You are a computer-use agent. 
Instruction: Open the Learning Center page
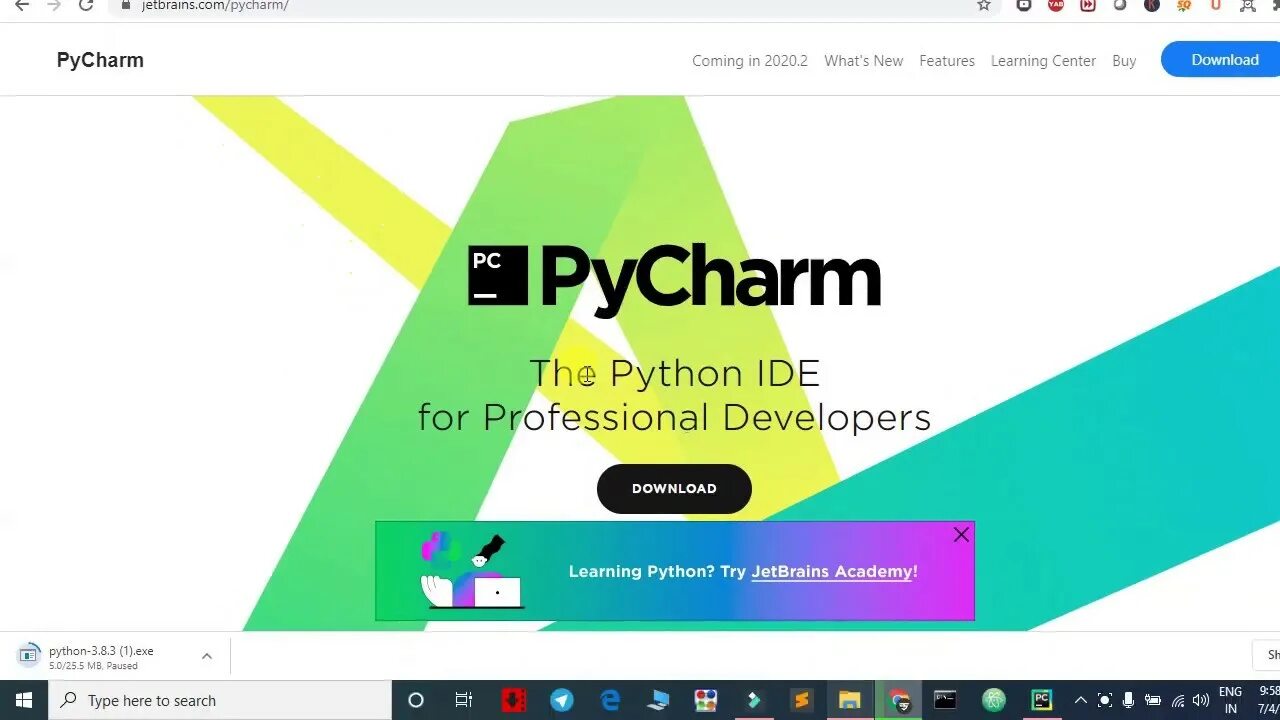(x=1043, y=61)
